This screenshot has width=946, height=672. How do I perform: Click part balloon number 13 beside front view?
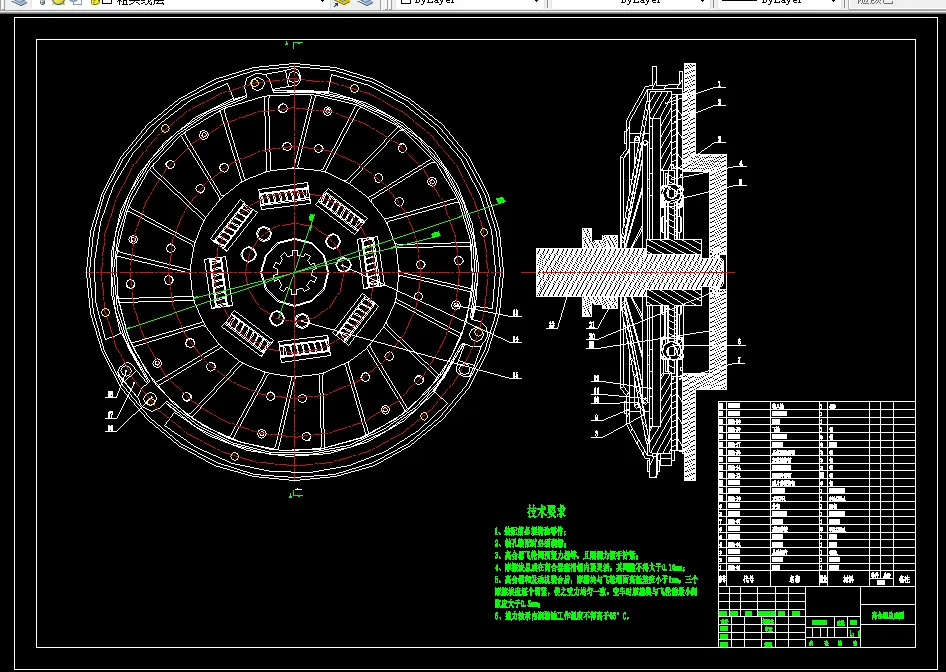(x=516, y=313)
